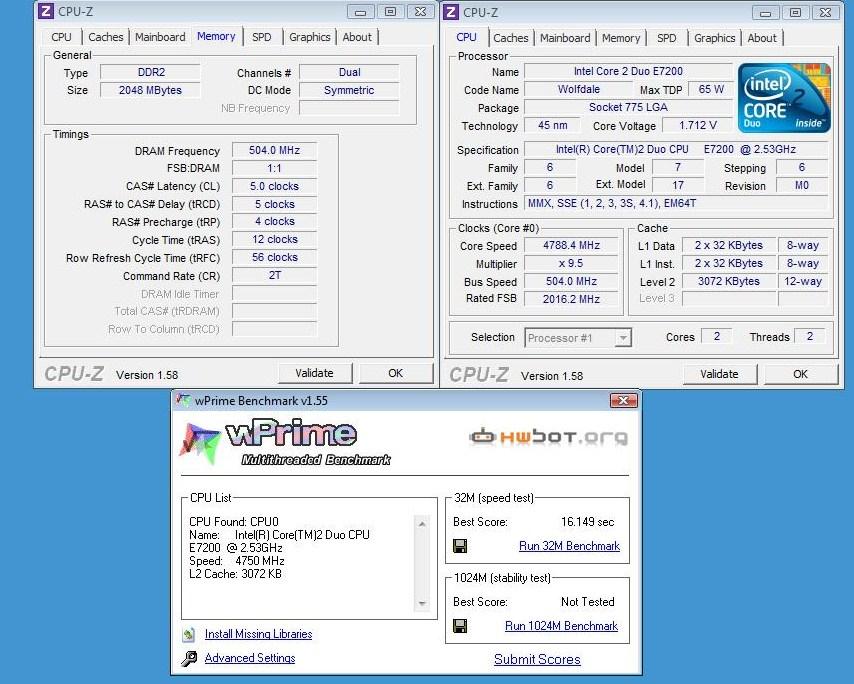Image resolution: width=854 pixels, height=684 pixels.
Task: Open the Processor #1 selection dropdown
Action: click(623, 338)
